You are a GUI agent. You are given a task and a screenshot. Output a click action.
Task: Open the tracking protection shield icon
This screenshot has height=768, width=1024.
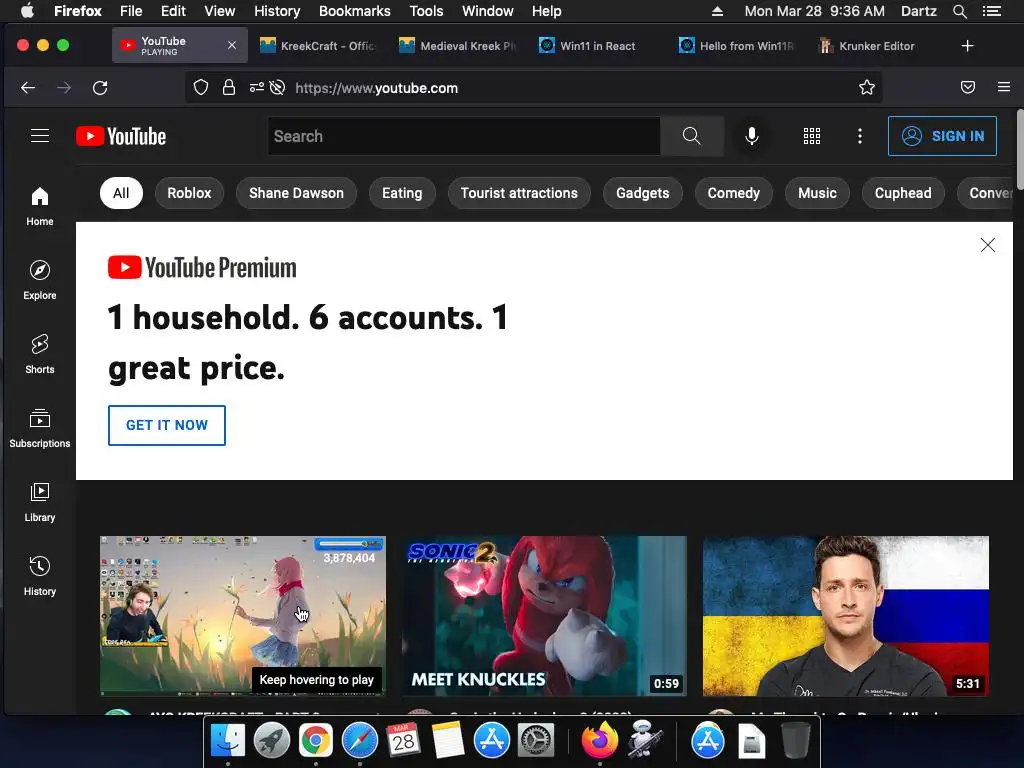click(x=201, y=88)
